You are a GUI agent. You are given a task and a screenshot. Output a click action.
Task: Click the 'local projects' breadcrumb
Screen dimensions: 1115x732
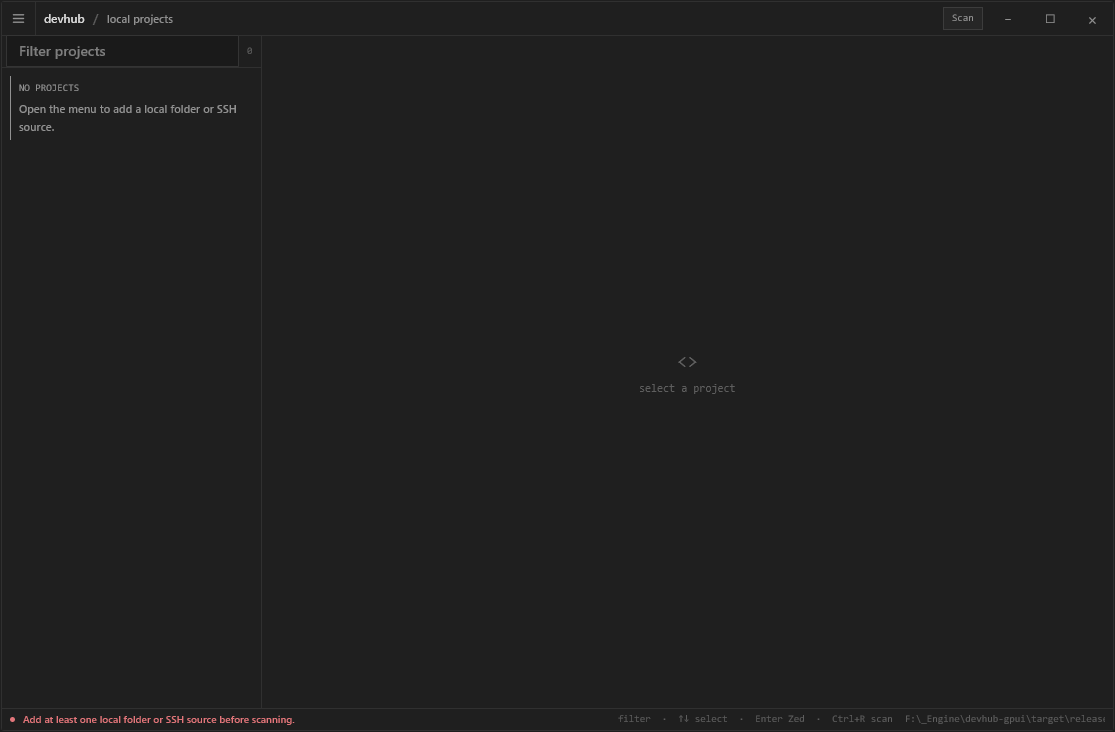coord(139,19)
